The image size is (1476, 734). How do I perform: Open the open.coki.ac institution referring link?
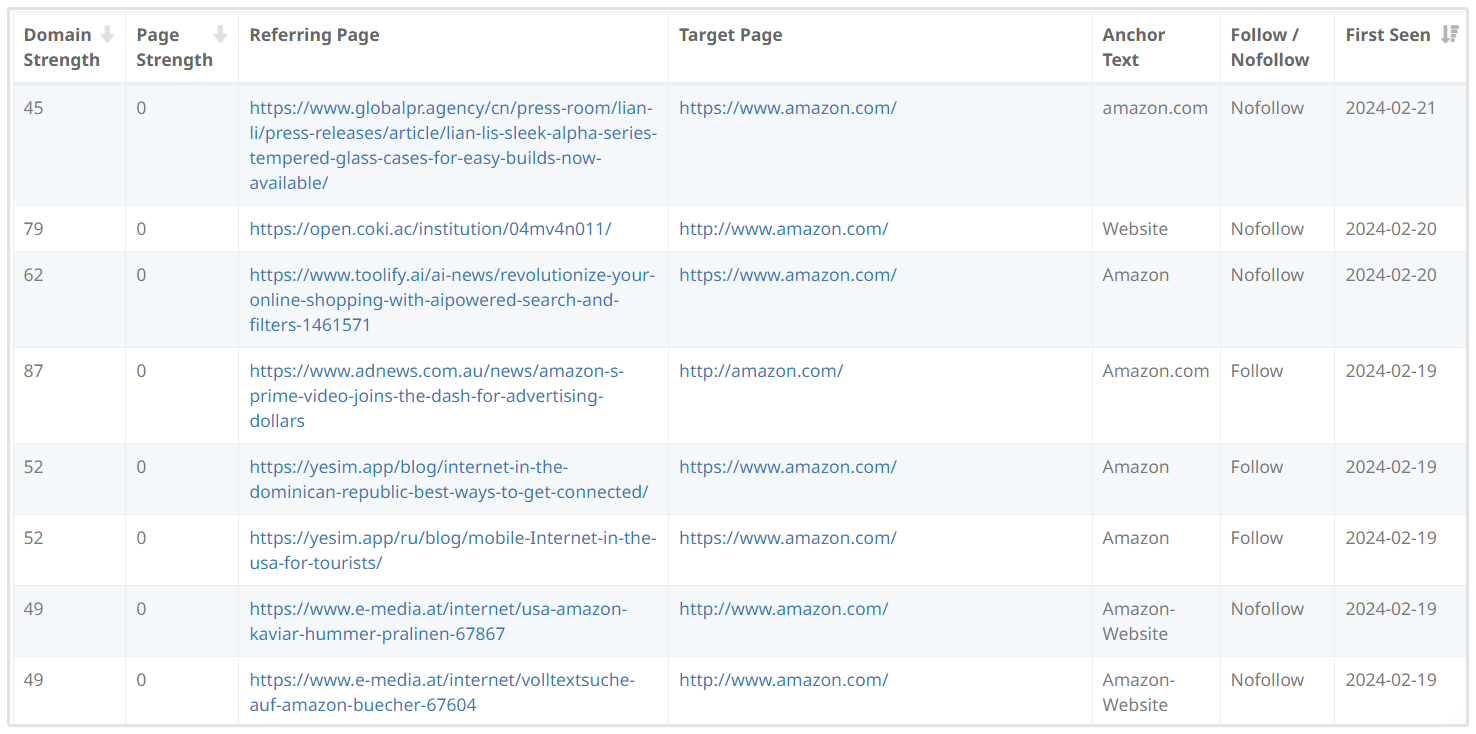click(430, 229)
